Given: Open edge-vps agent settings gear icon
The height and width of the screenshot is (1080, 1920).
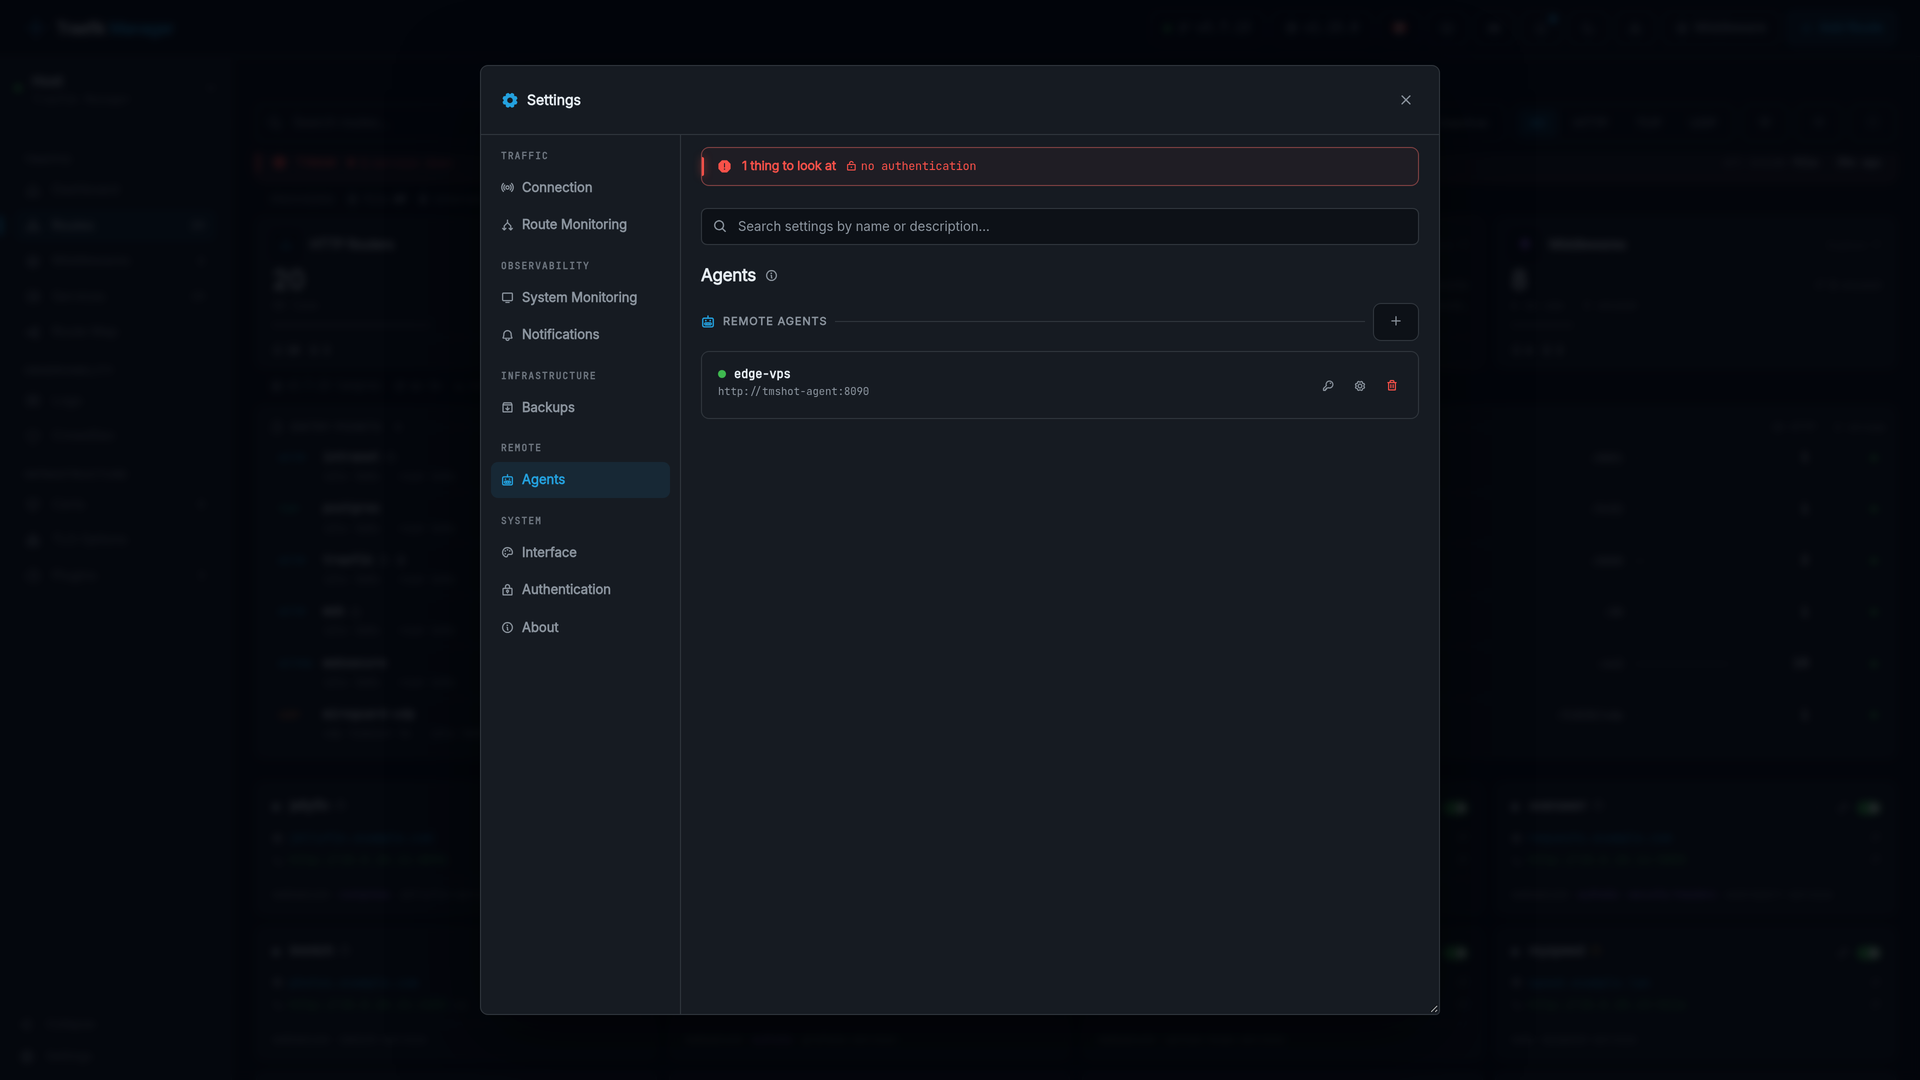Looking at the screenshot, I should pyautogui.click(x=1360, y=386).
